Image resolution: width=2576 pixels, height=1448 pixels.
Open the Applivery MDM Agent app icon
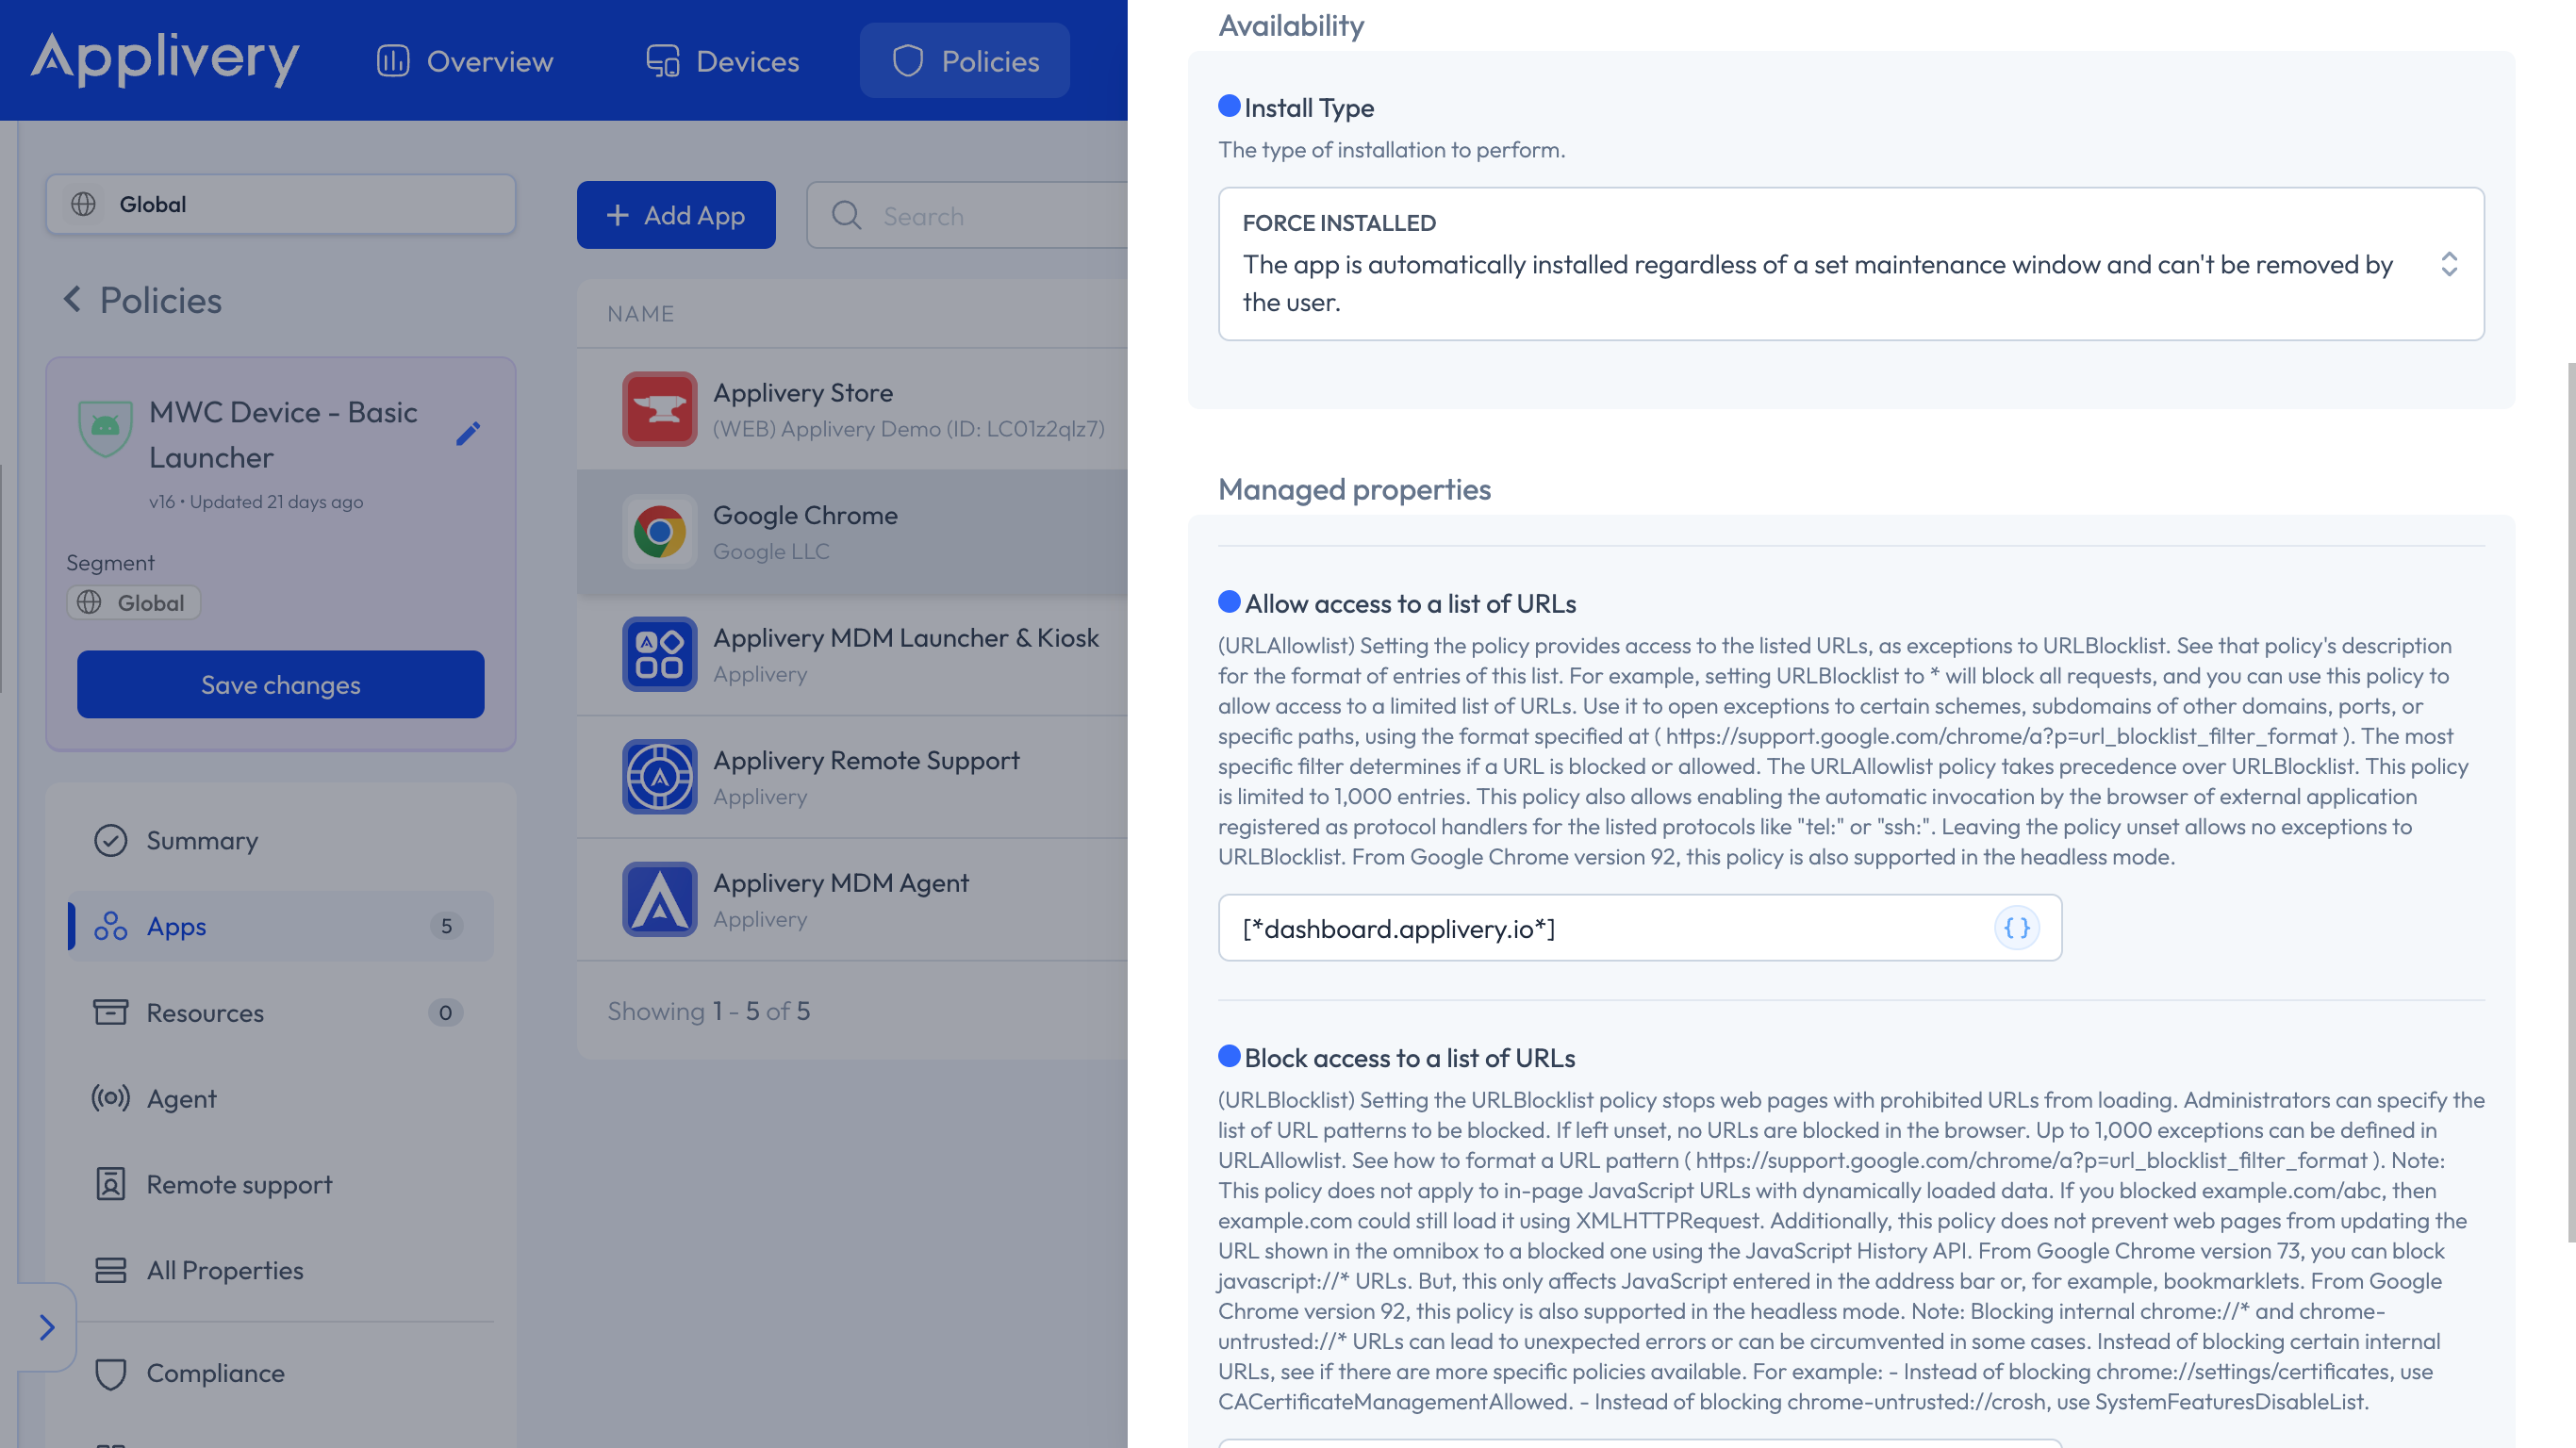[x=660, y=899]
